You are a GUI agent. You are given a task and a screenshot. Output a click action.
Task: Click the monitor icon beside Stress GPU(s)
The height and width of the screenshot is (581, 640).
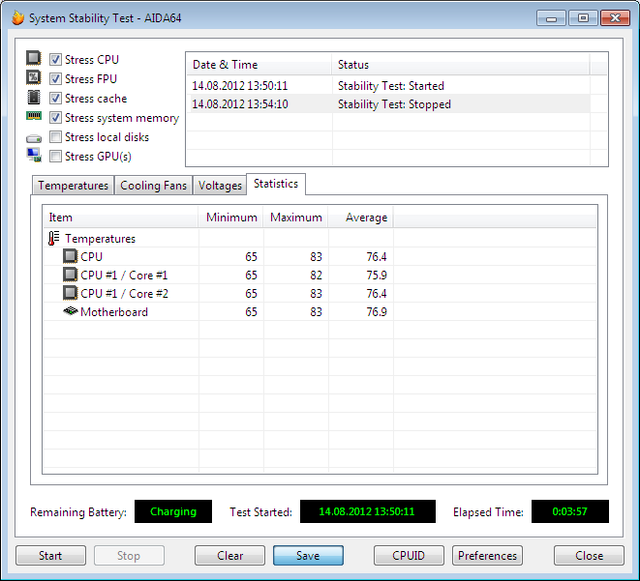(x=34, y=156)
